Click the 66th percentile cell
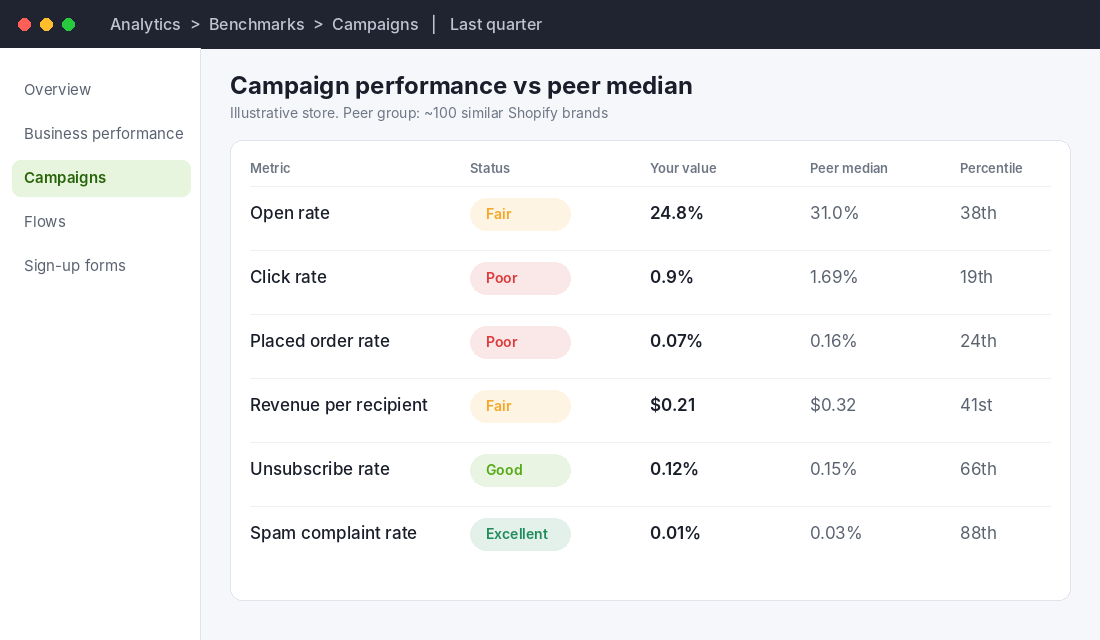Viewport: 1100px width, 640px height. (x=978, y=469)
